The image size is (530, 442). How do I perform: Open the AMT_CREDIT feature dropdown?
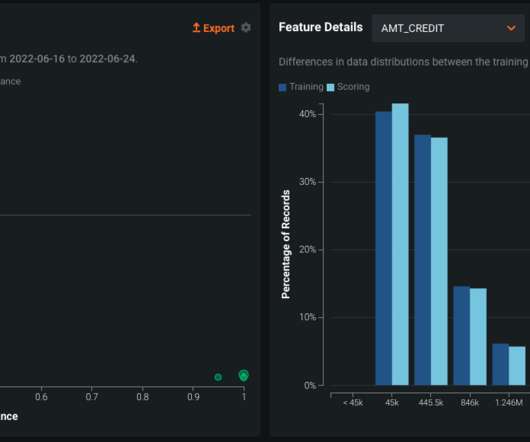click(x=448, y=28)
